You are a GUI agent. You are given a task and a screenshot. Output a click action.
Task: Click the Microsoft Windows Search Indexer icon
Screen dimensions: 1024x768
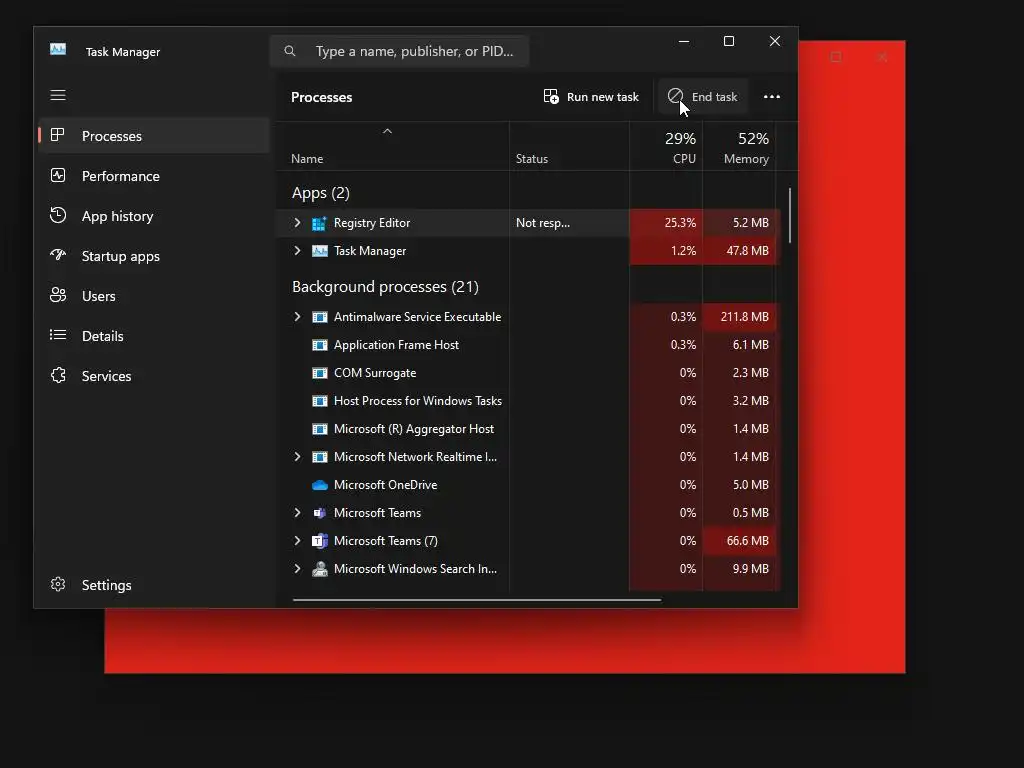click(x=319, y=569)
